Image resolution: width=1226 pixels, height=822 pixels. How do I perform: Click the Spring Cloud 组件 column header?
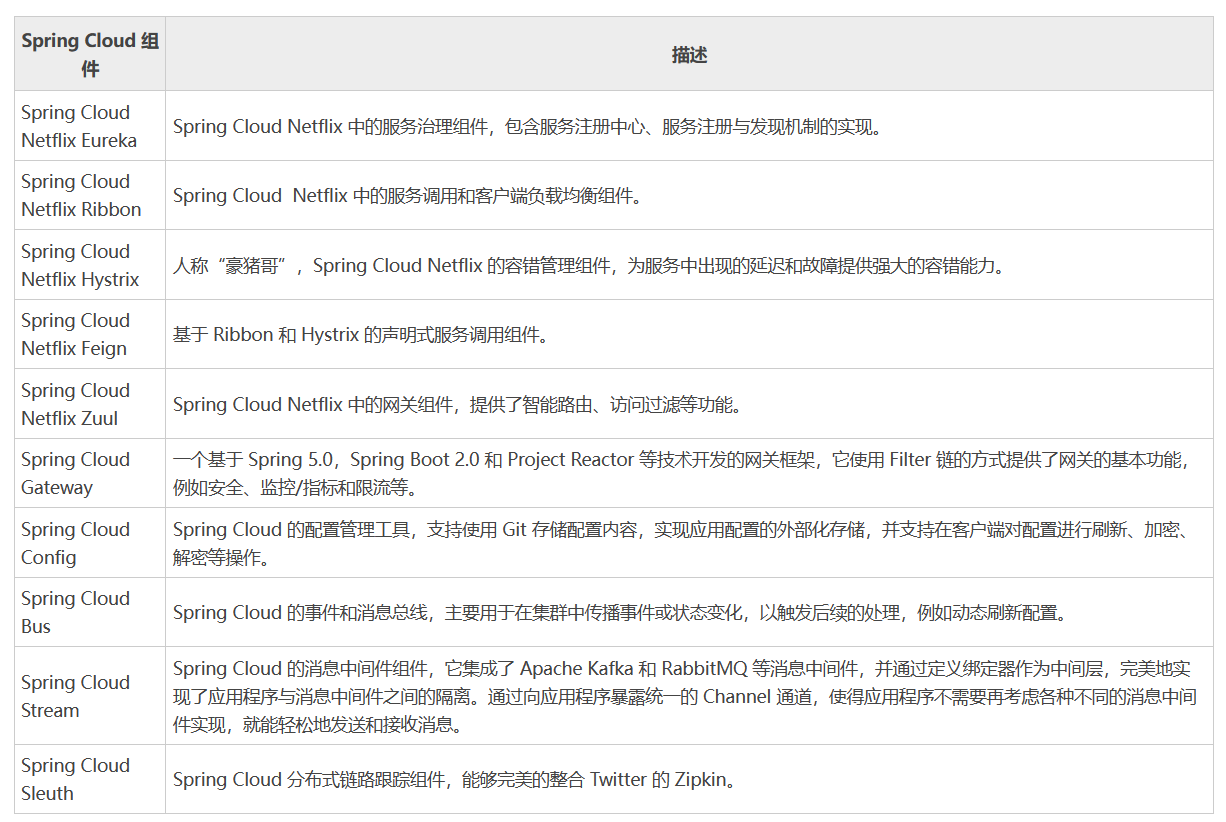coord(88,54)
